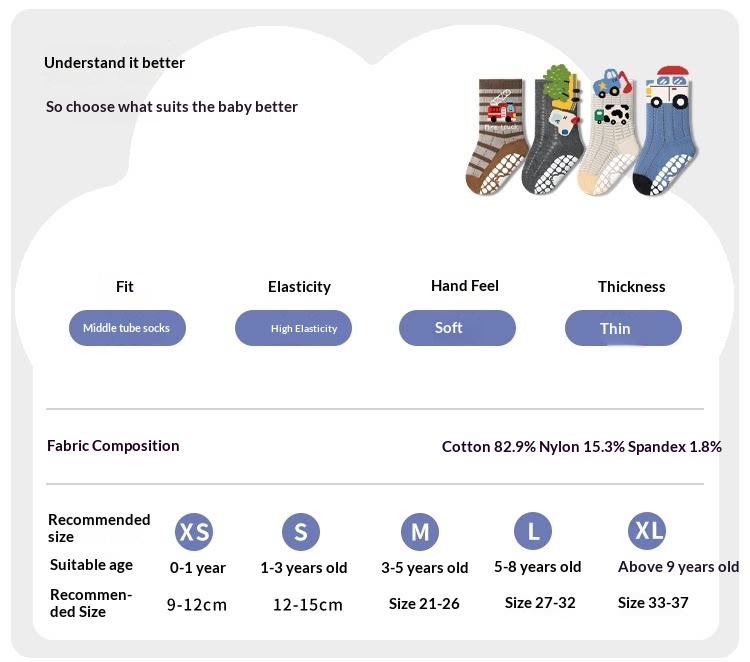Click the XS size circle
This screenshot has width=750, height=662.
[194, 531]
